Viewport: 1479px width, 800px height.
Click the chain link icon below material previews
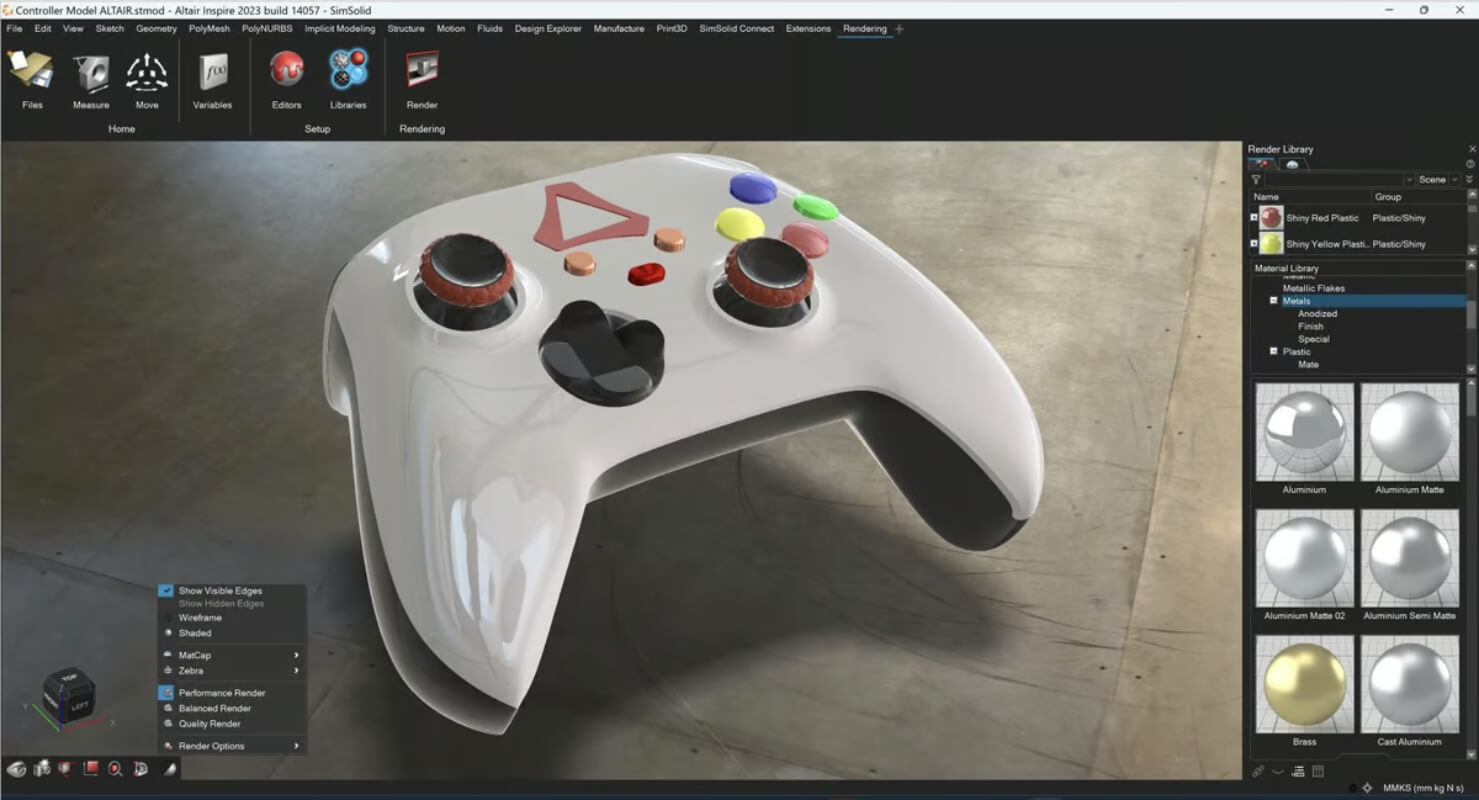[x=1258, y=771]
